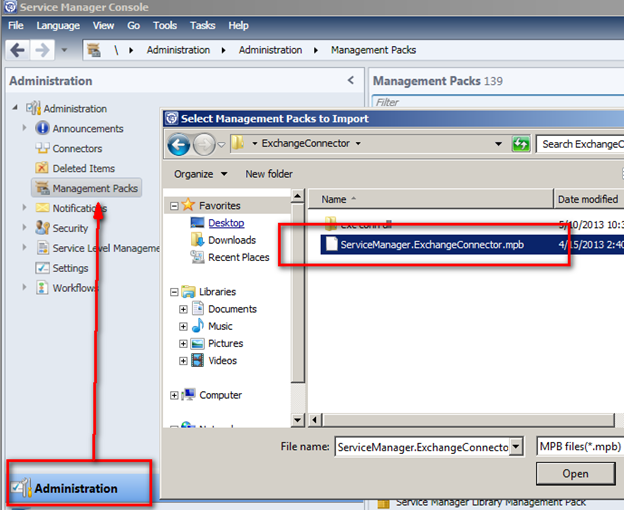The height and width of the screenshot is (510, 624).
Task: Sort by the Date modified column
Action: (x=589, y=199)
